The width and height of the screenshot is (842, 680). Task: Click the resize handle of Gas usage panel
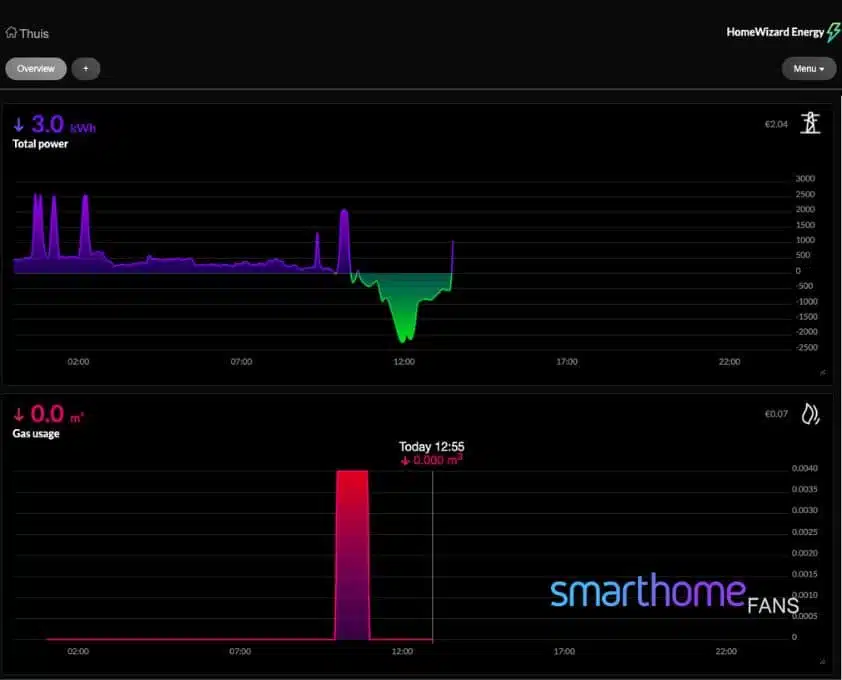coord(823,662)
